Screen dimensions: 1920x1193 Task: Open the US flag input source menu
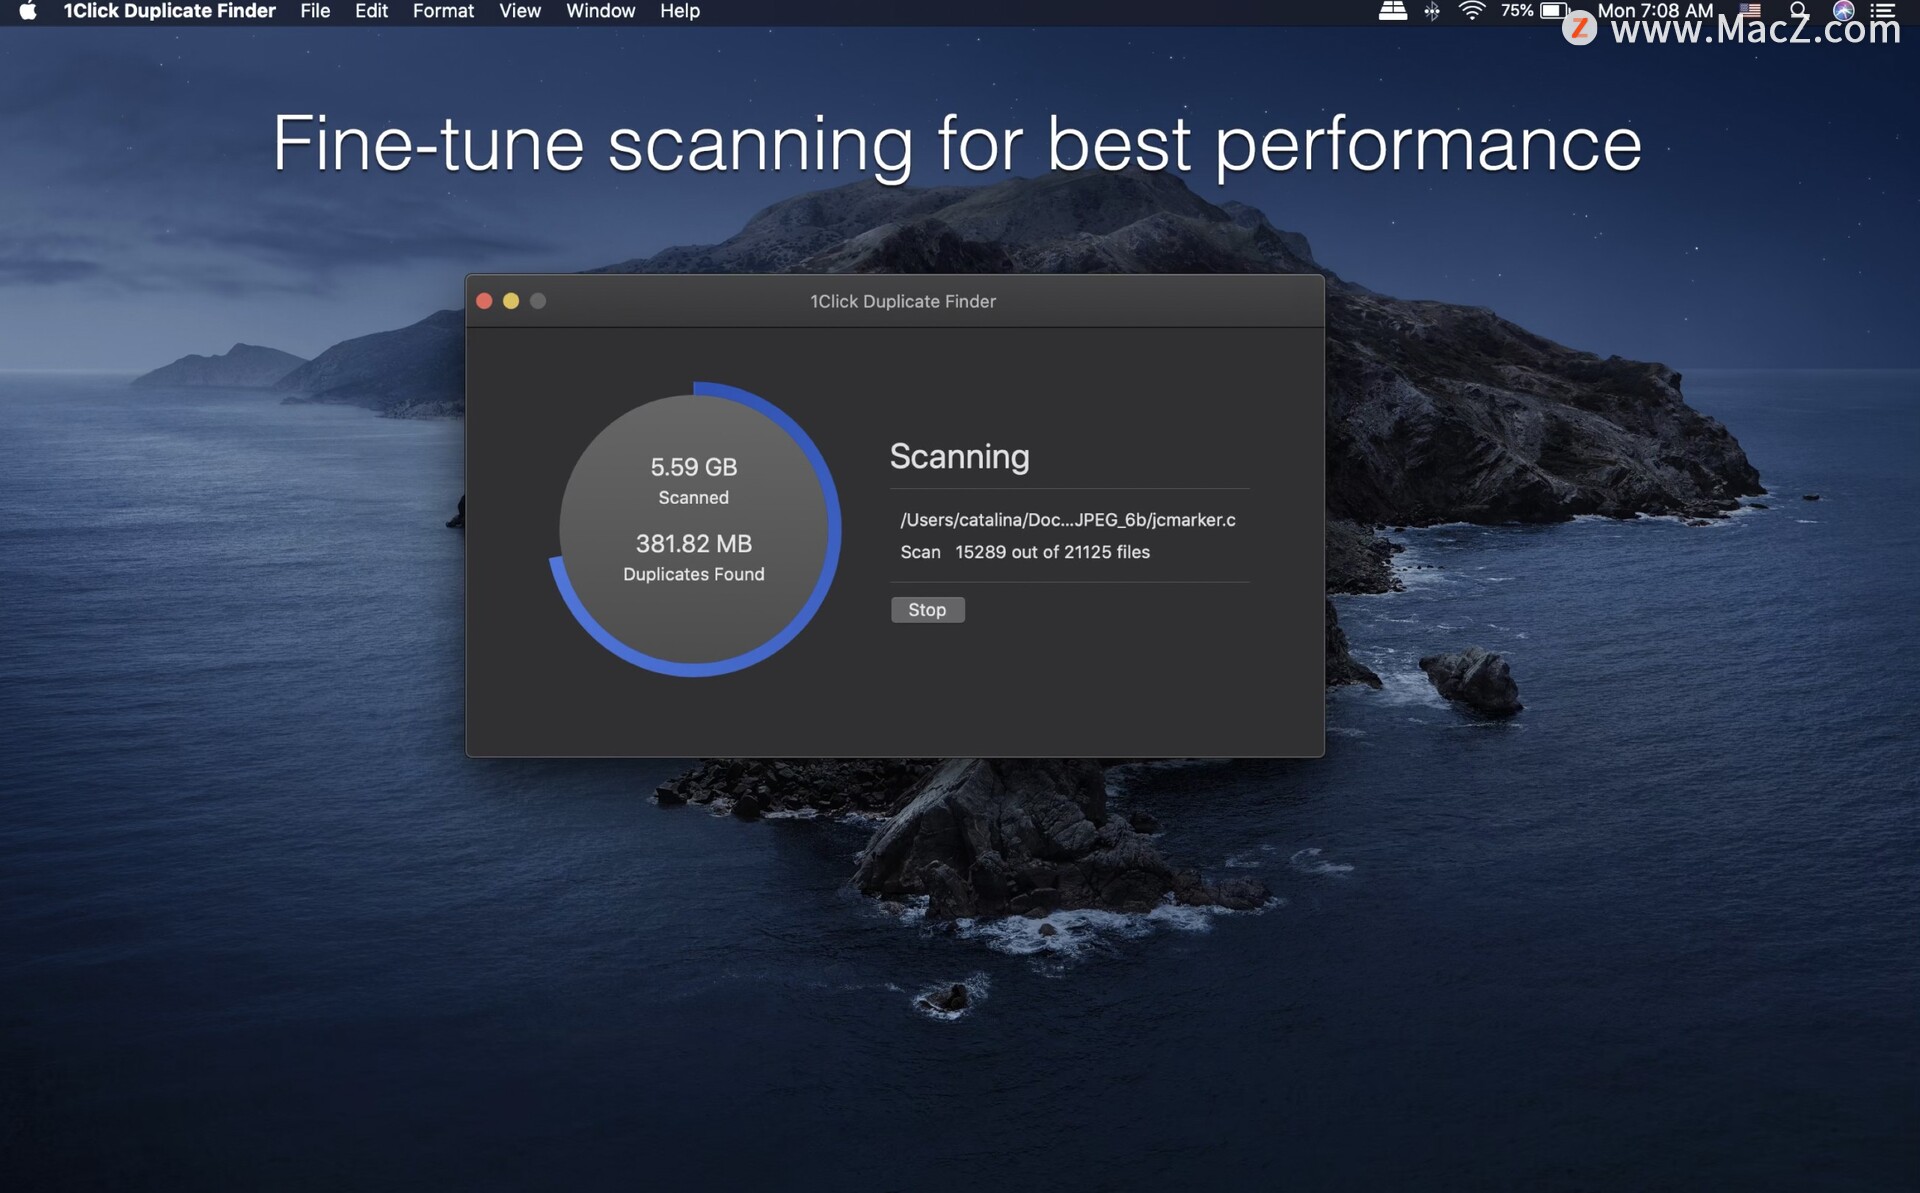1749,9
